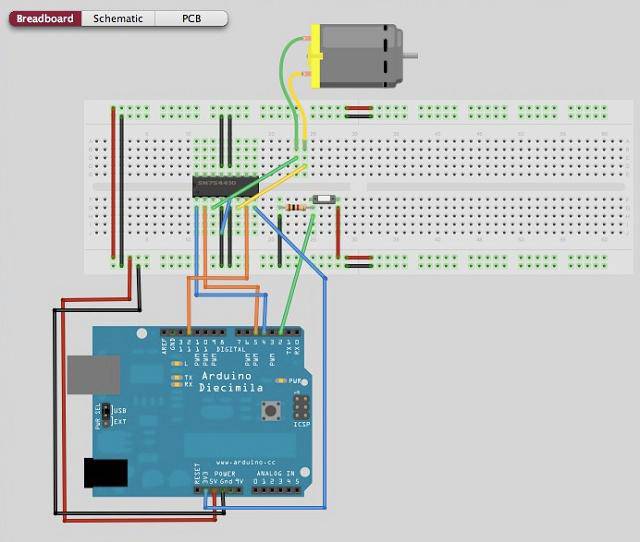640x542 pixels.
Task: Click the SN754410 motor driver chip
Action: (x=225, y=185)
